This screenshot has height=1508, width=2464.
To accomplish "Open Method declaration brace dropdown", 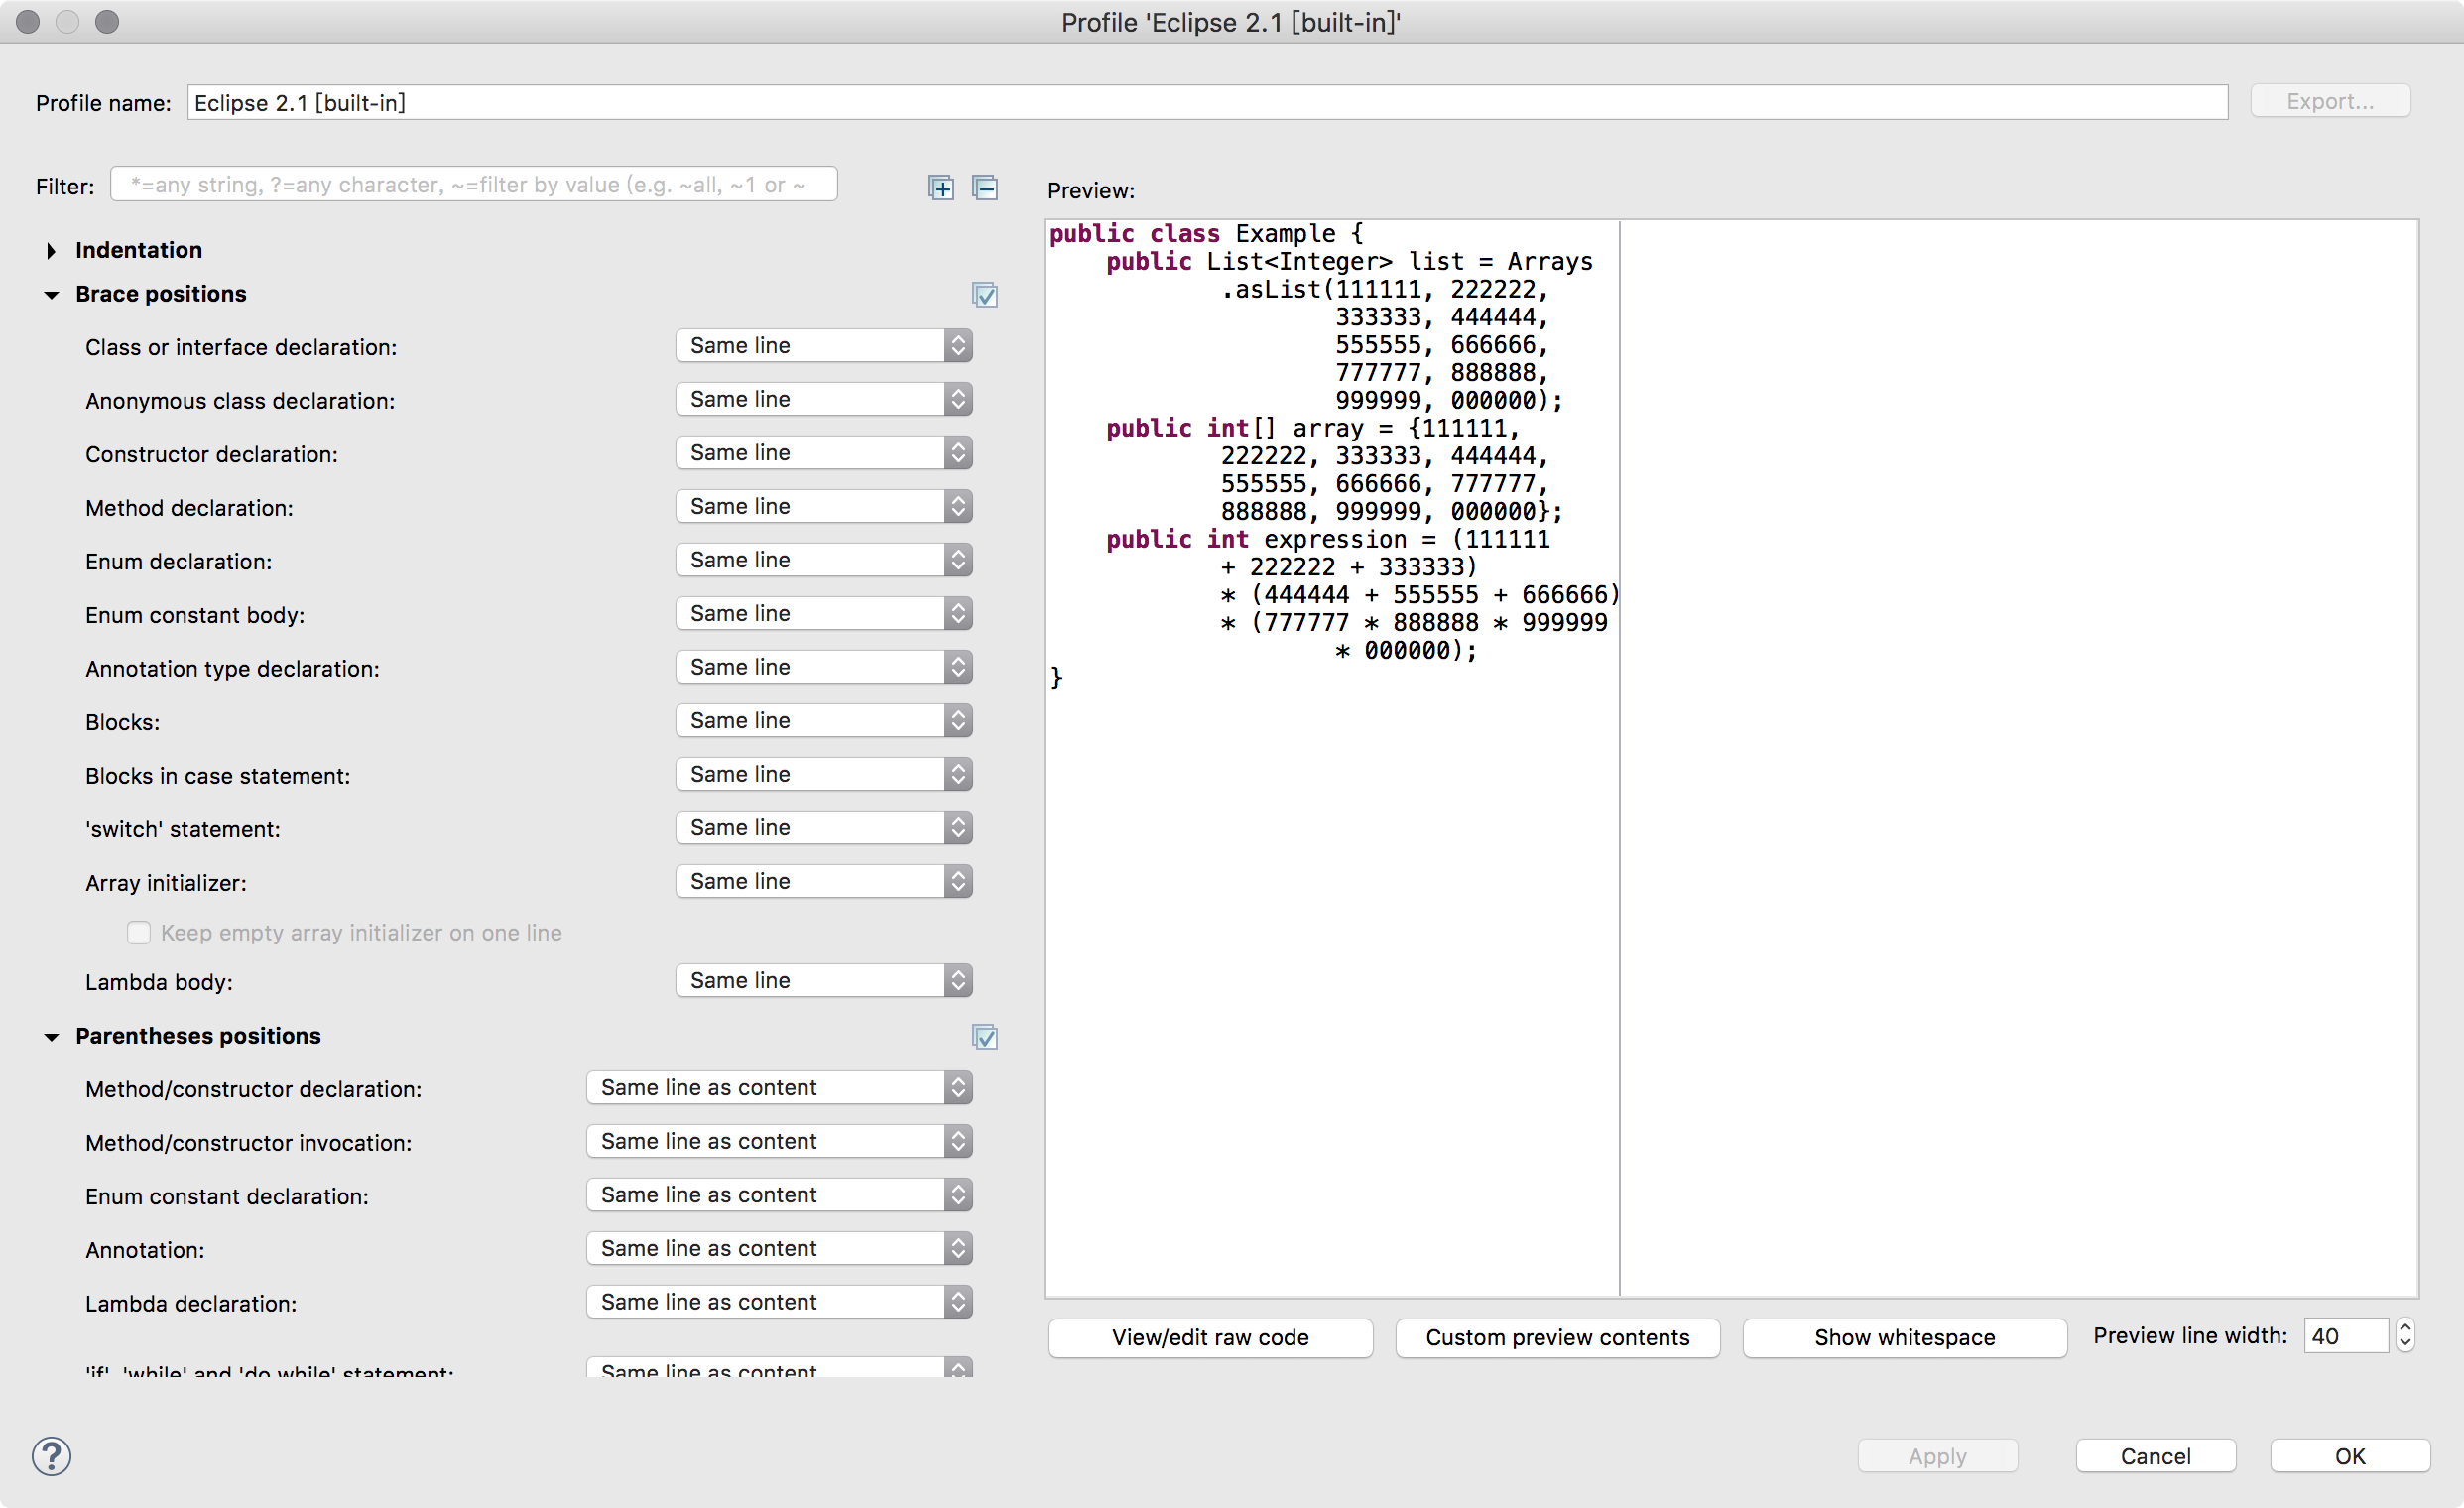I will click(824, 507).
